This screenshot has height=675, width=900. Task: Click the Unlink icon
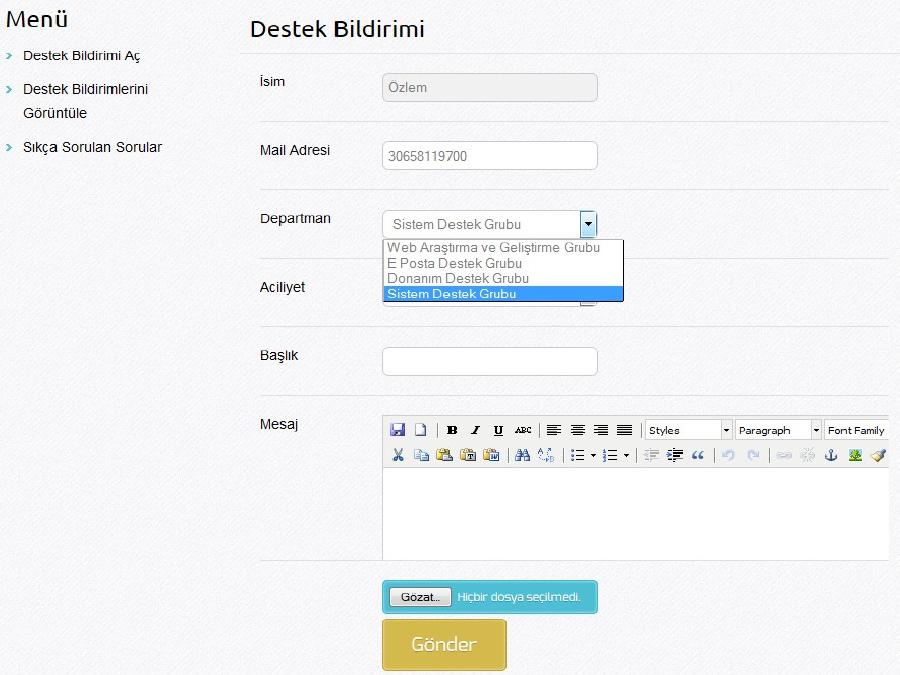point(808,455)
